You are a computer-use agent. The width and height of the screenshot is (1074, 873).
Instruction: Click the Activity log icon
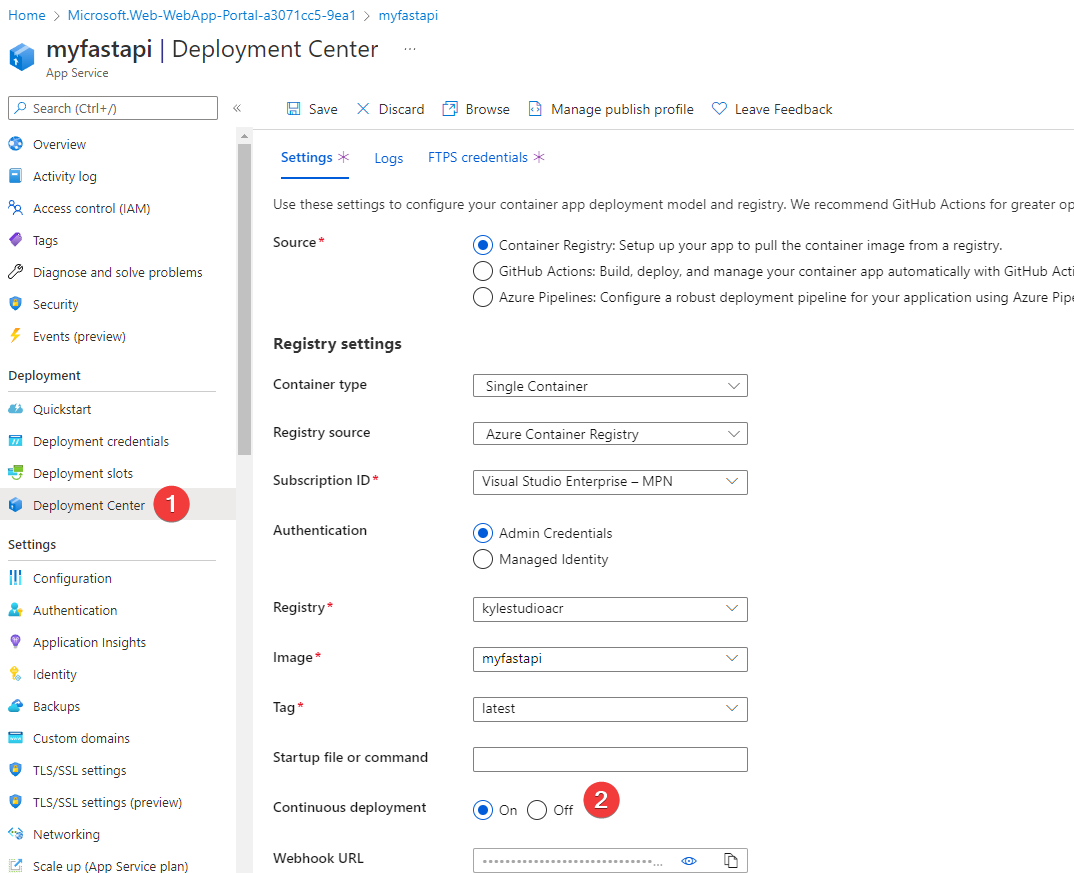pos(15,176)
